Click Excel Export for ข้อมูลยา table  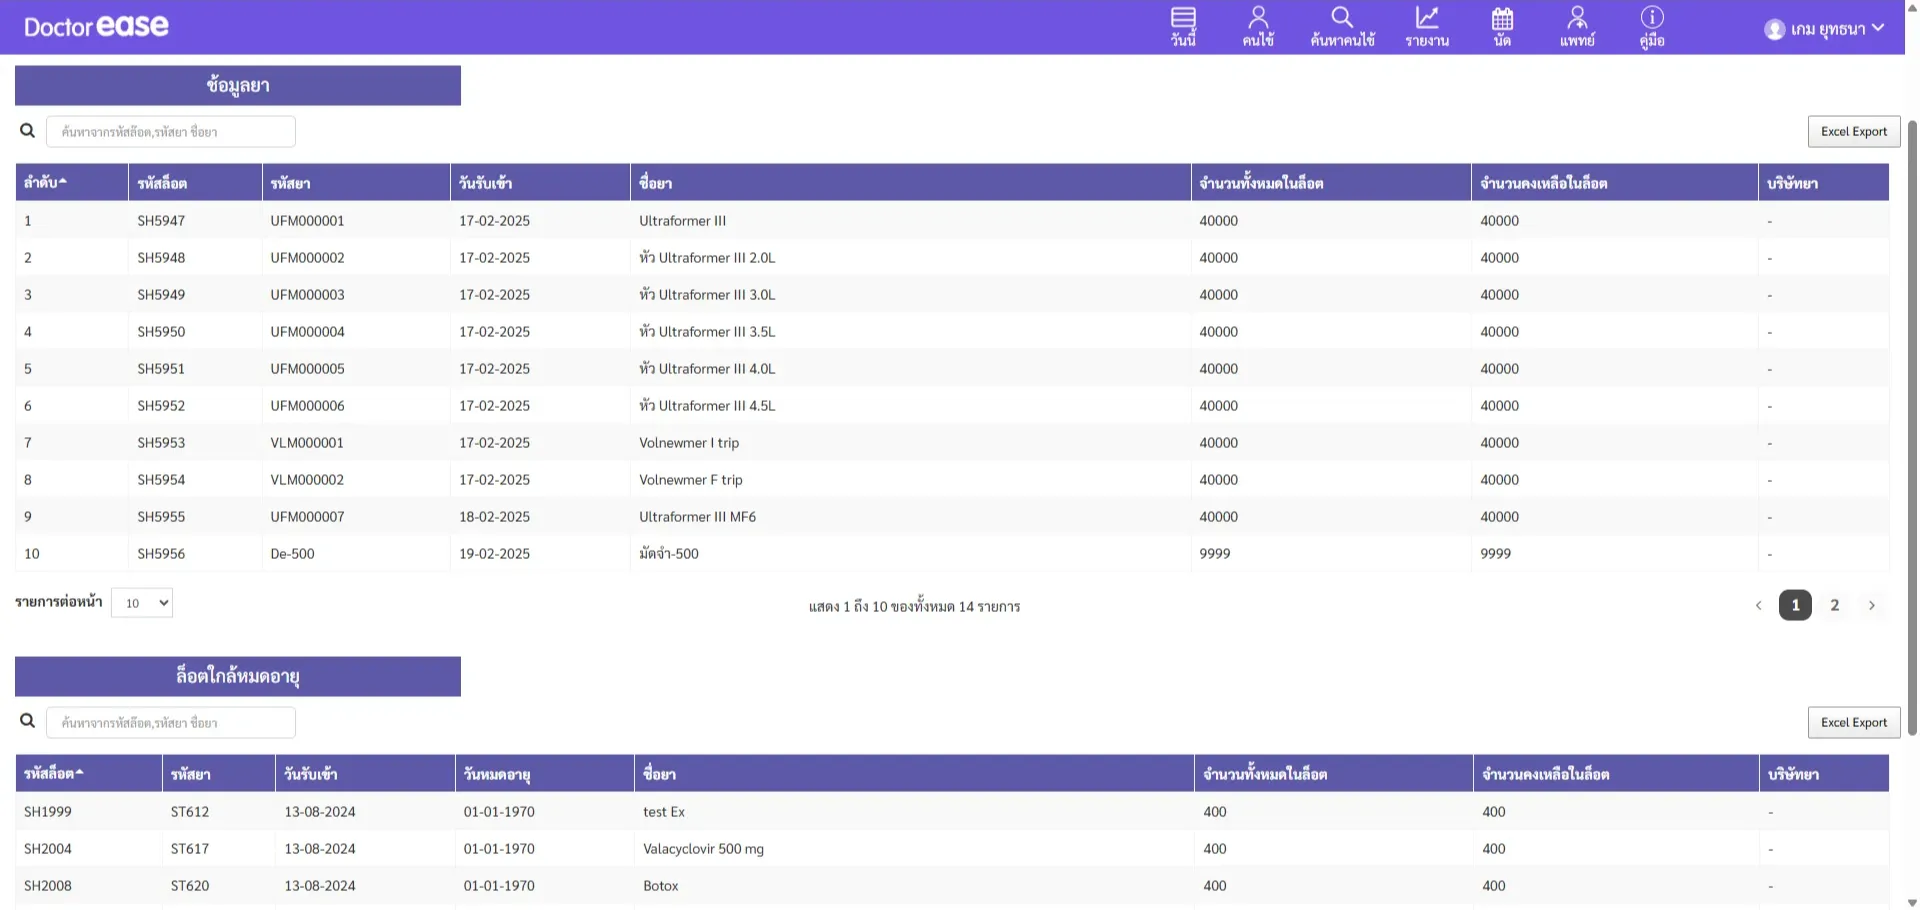click(1853, 132)
